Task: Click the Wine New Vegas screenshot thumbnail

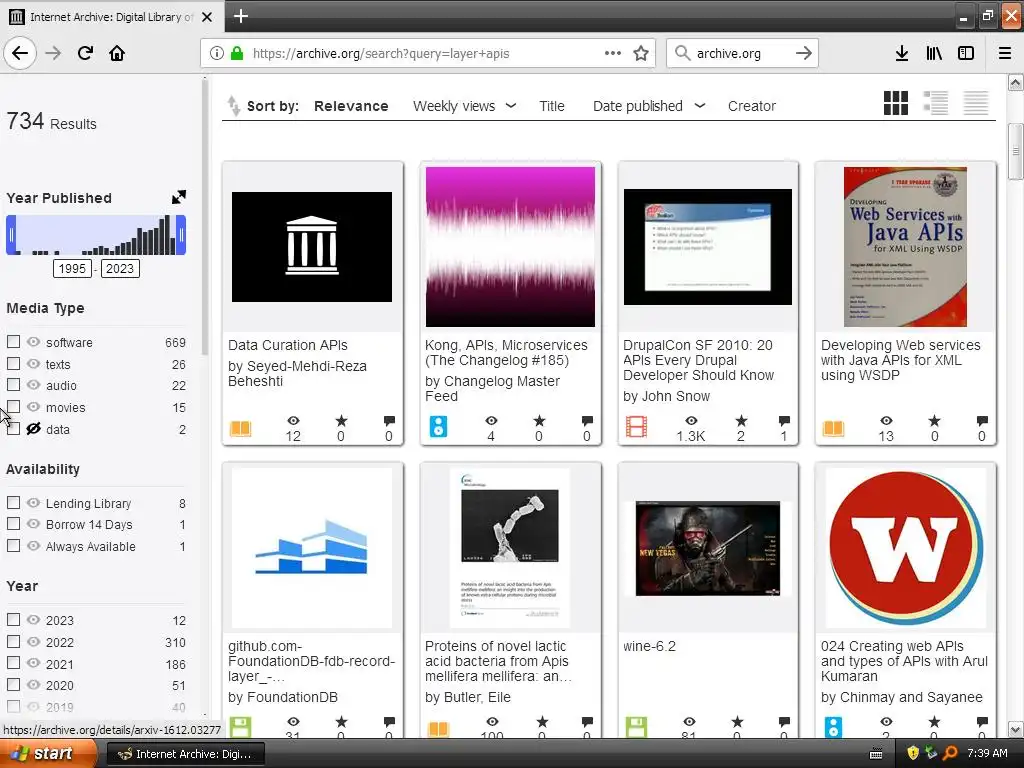Action: [708, 549]
